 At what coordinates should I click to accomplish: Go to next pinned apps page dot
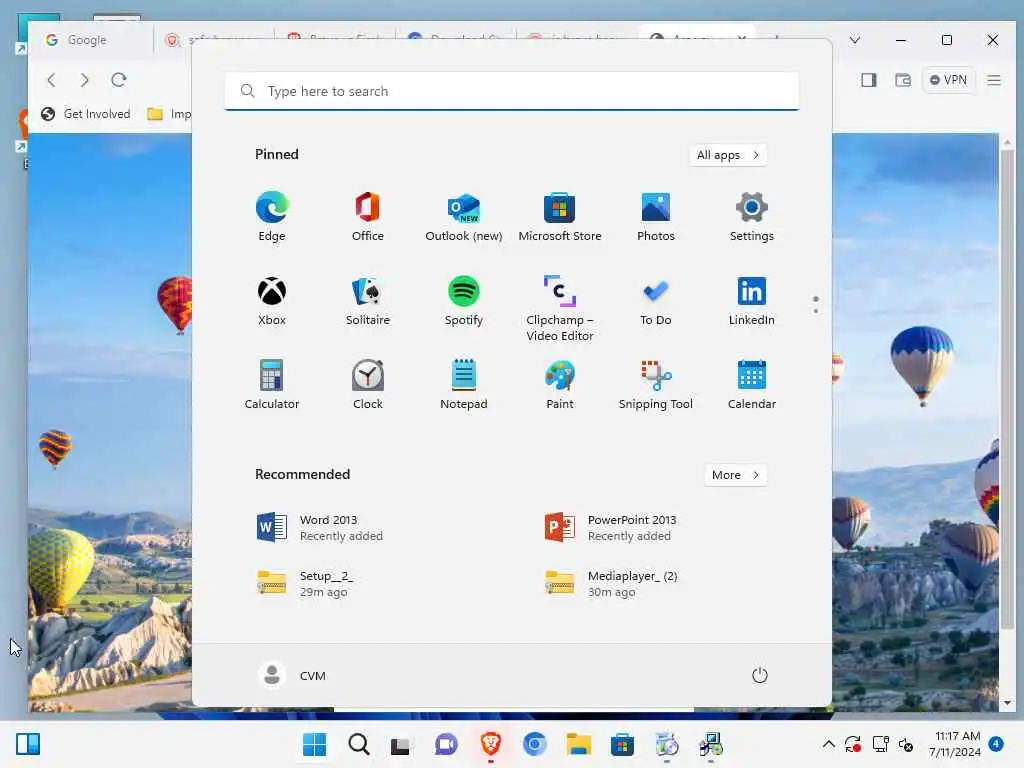(x=816, y=311)
